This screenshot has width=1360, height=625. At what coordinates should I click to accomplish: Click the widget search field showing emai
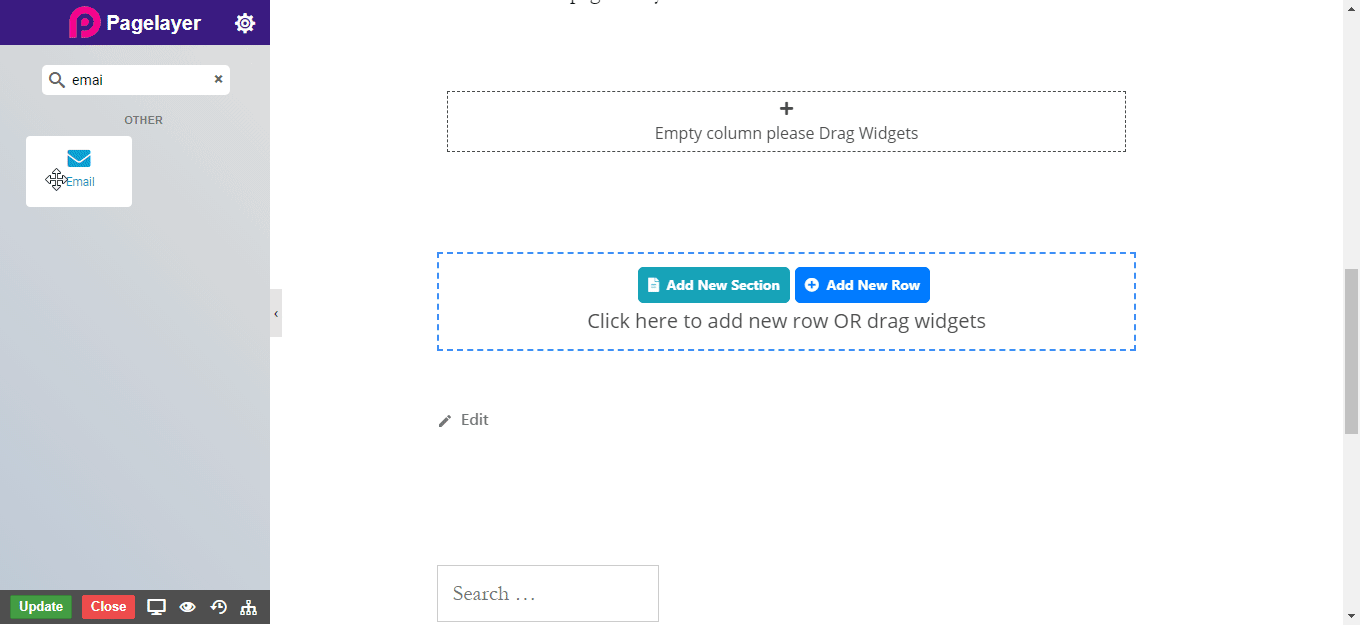130,79
